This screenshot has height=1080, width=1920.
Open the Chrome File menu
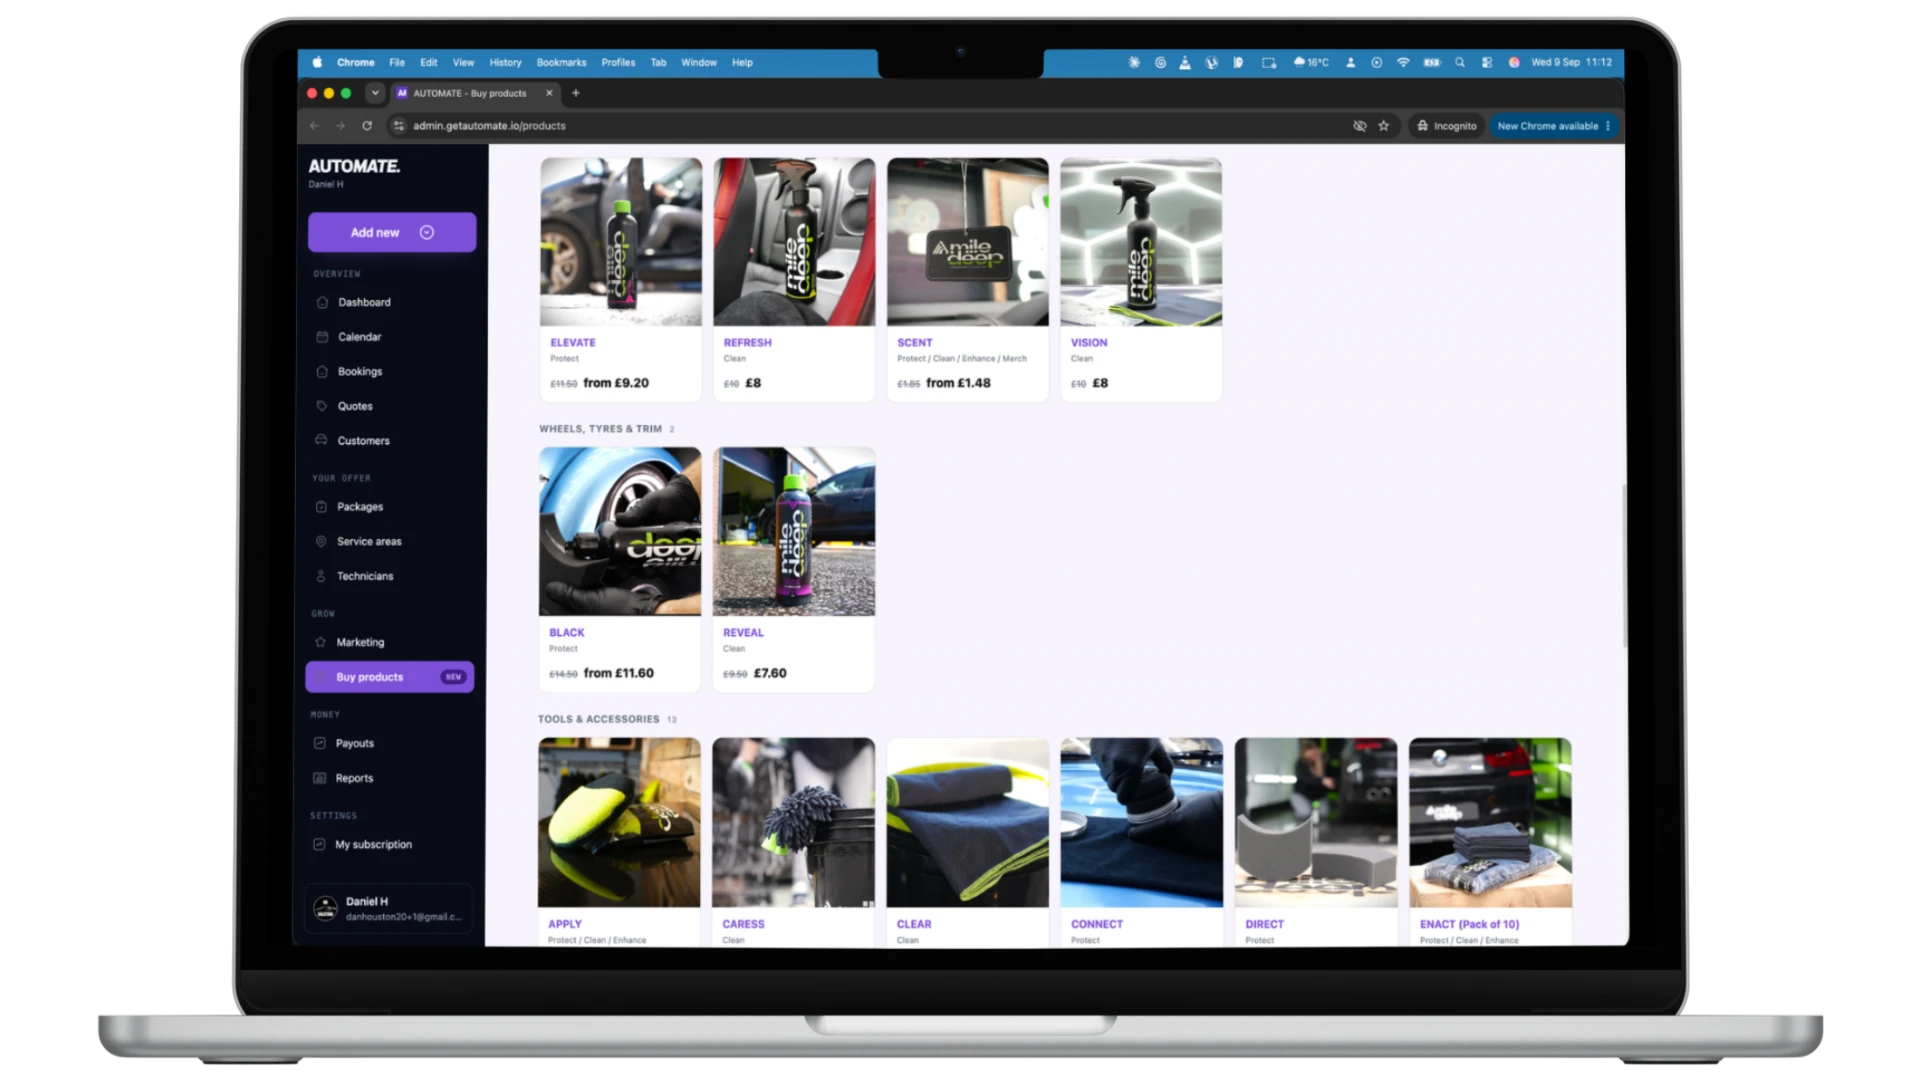click(x=397, y=62)
